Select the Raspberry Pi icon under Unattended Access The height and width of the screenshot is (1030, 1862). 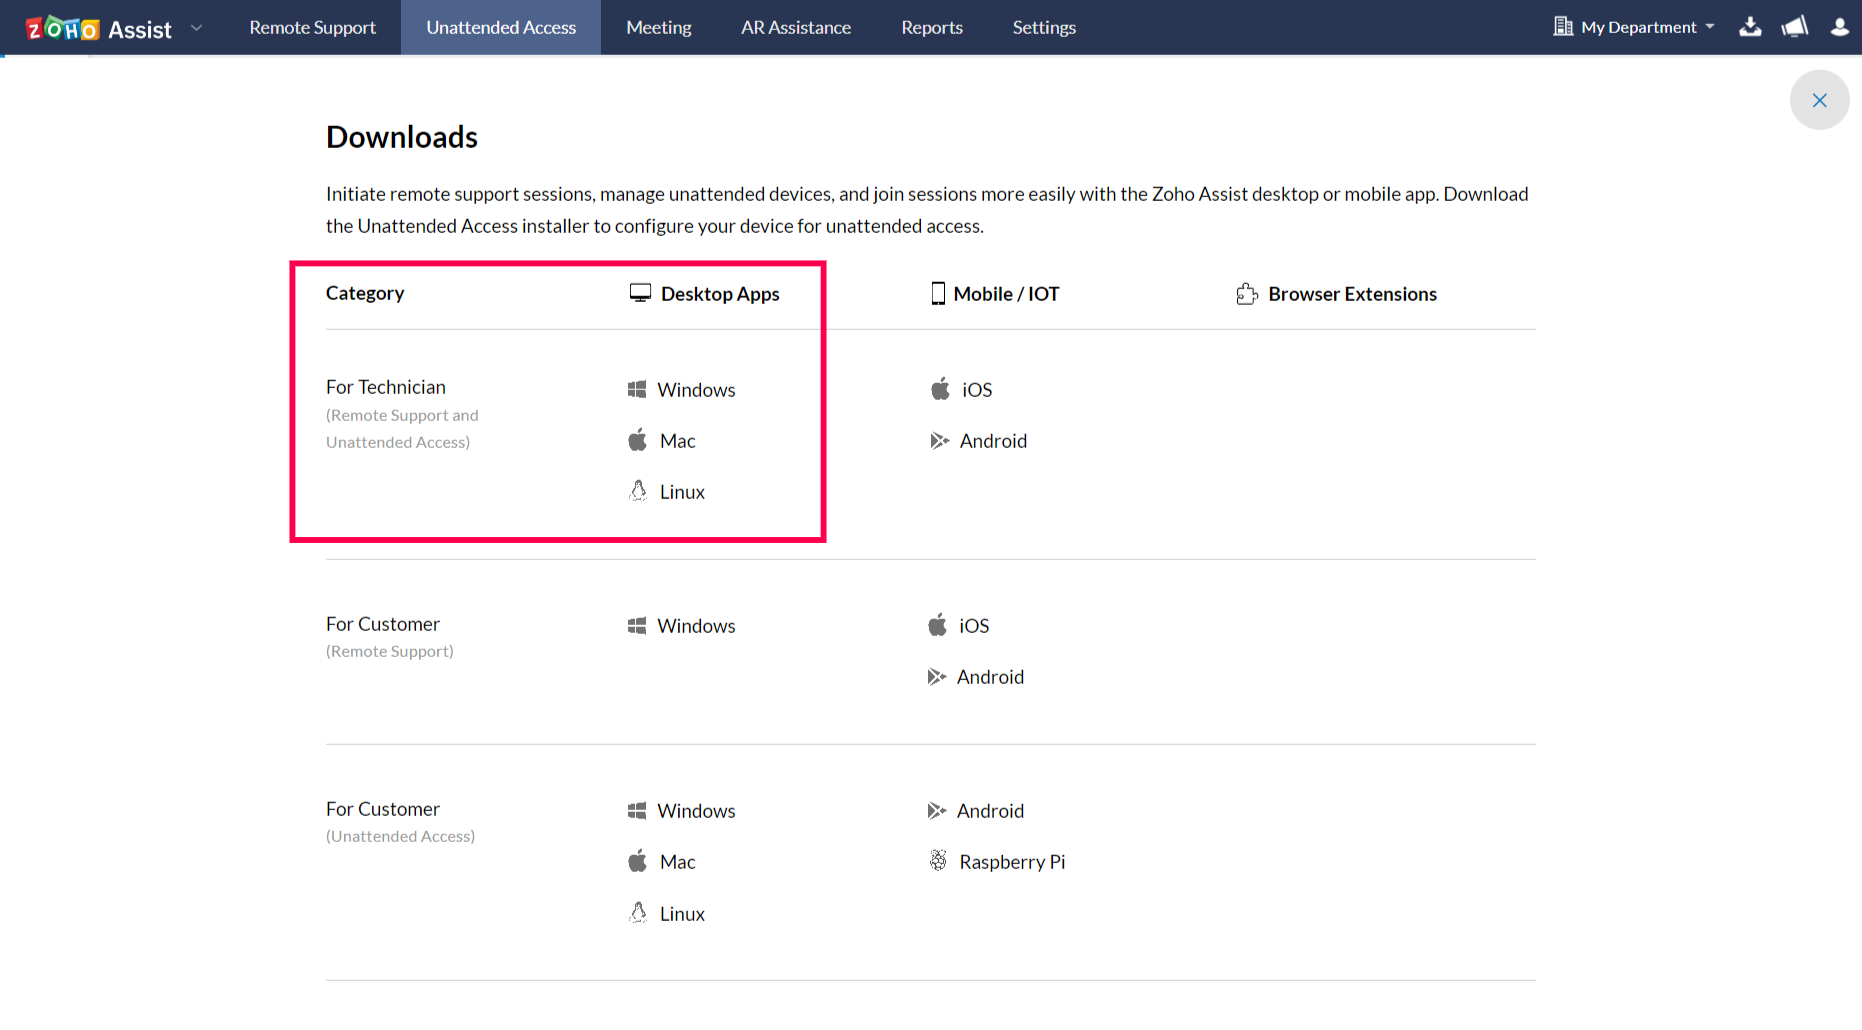point(938,860)
